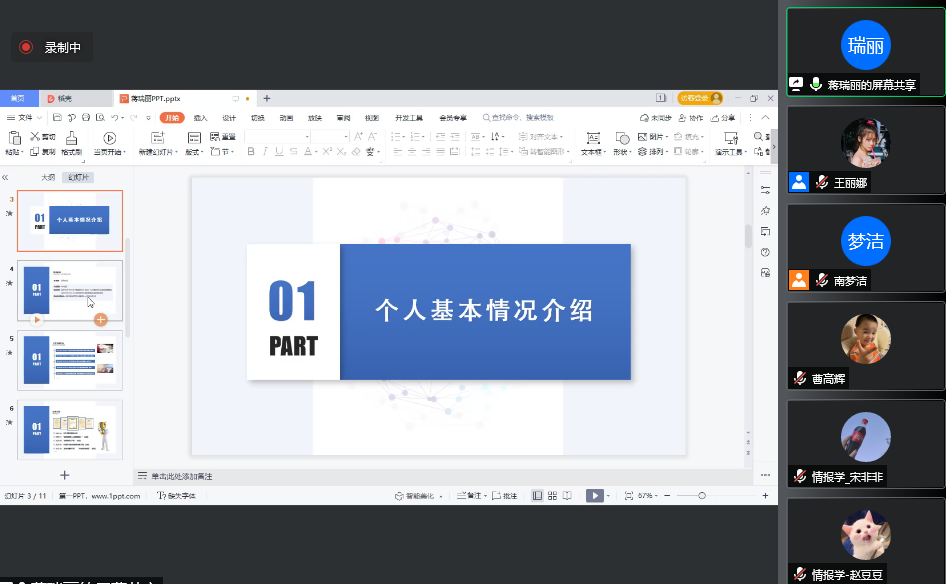946x584 pixels.
Task: Open the 文件 (File) menu dropdown
Action: click(24, 118)
